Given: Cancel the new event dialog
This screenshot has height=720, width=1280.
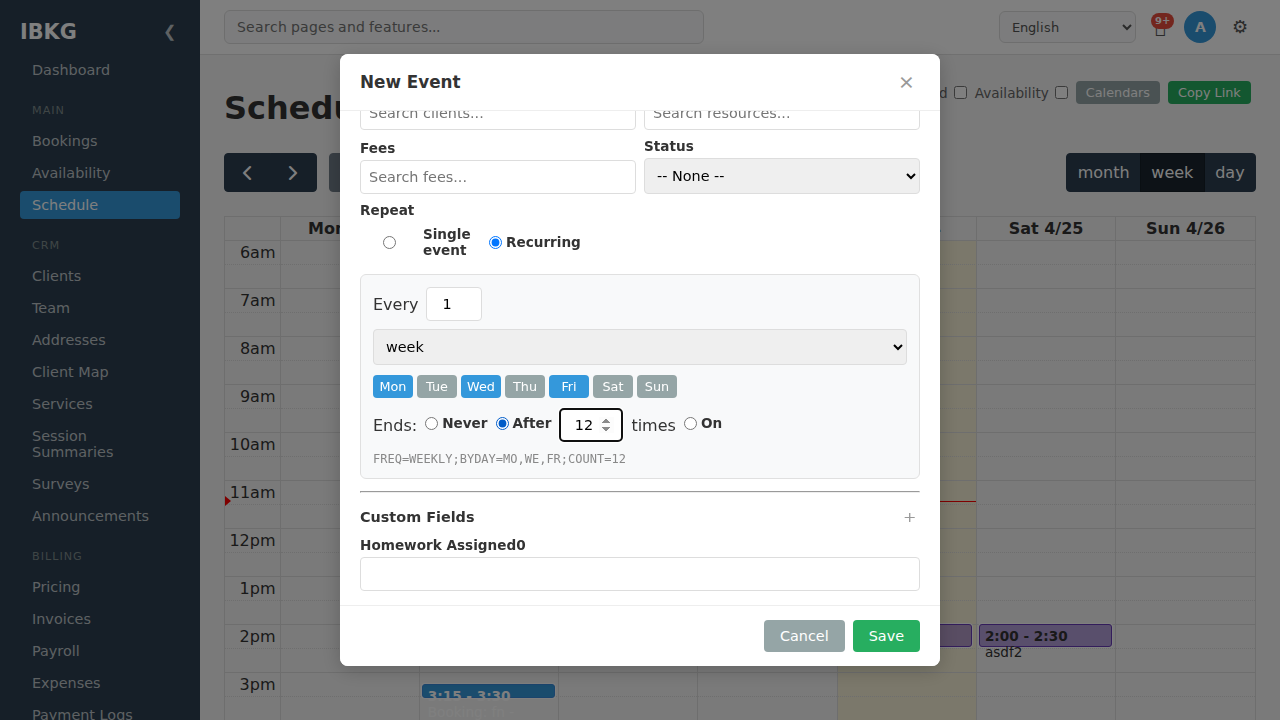Looking at the screenshot, I should [804, 636].
